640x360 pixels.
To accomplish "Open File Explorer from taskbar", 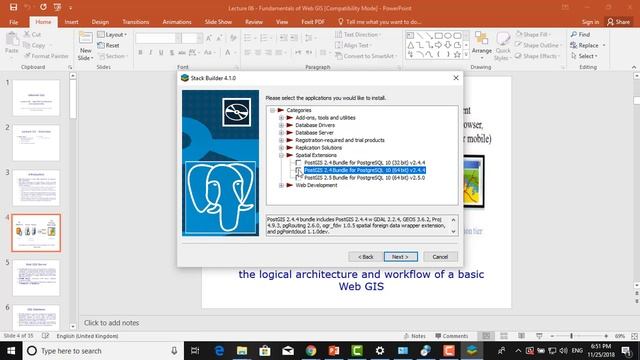I will coord(242,351).
